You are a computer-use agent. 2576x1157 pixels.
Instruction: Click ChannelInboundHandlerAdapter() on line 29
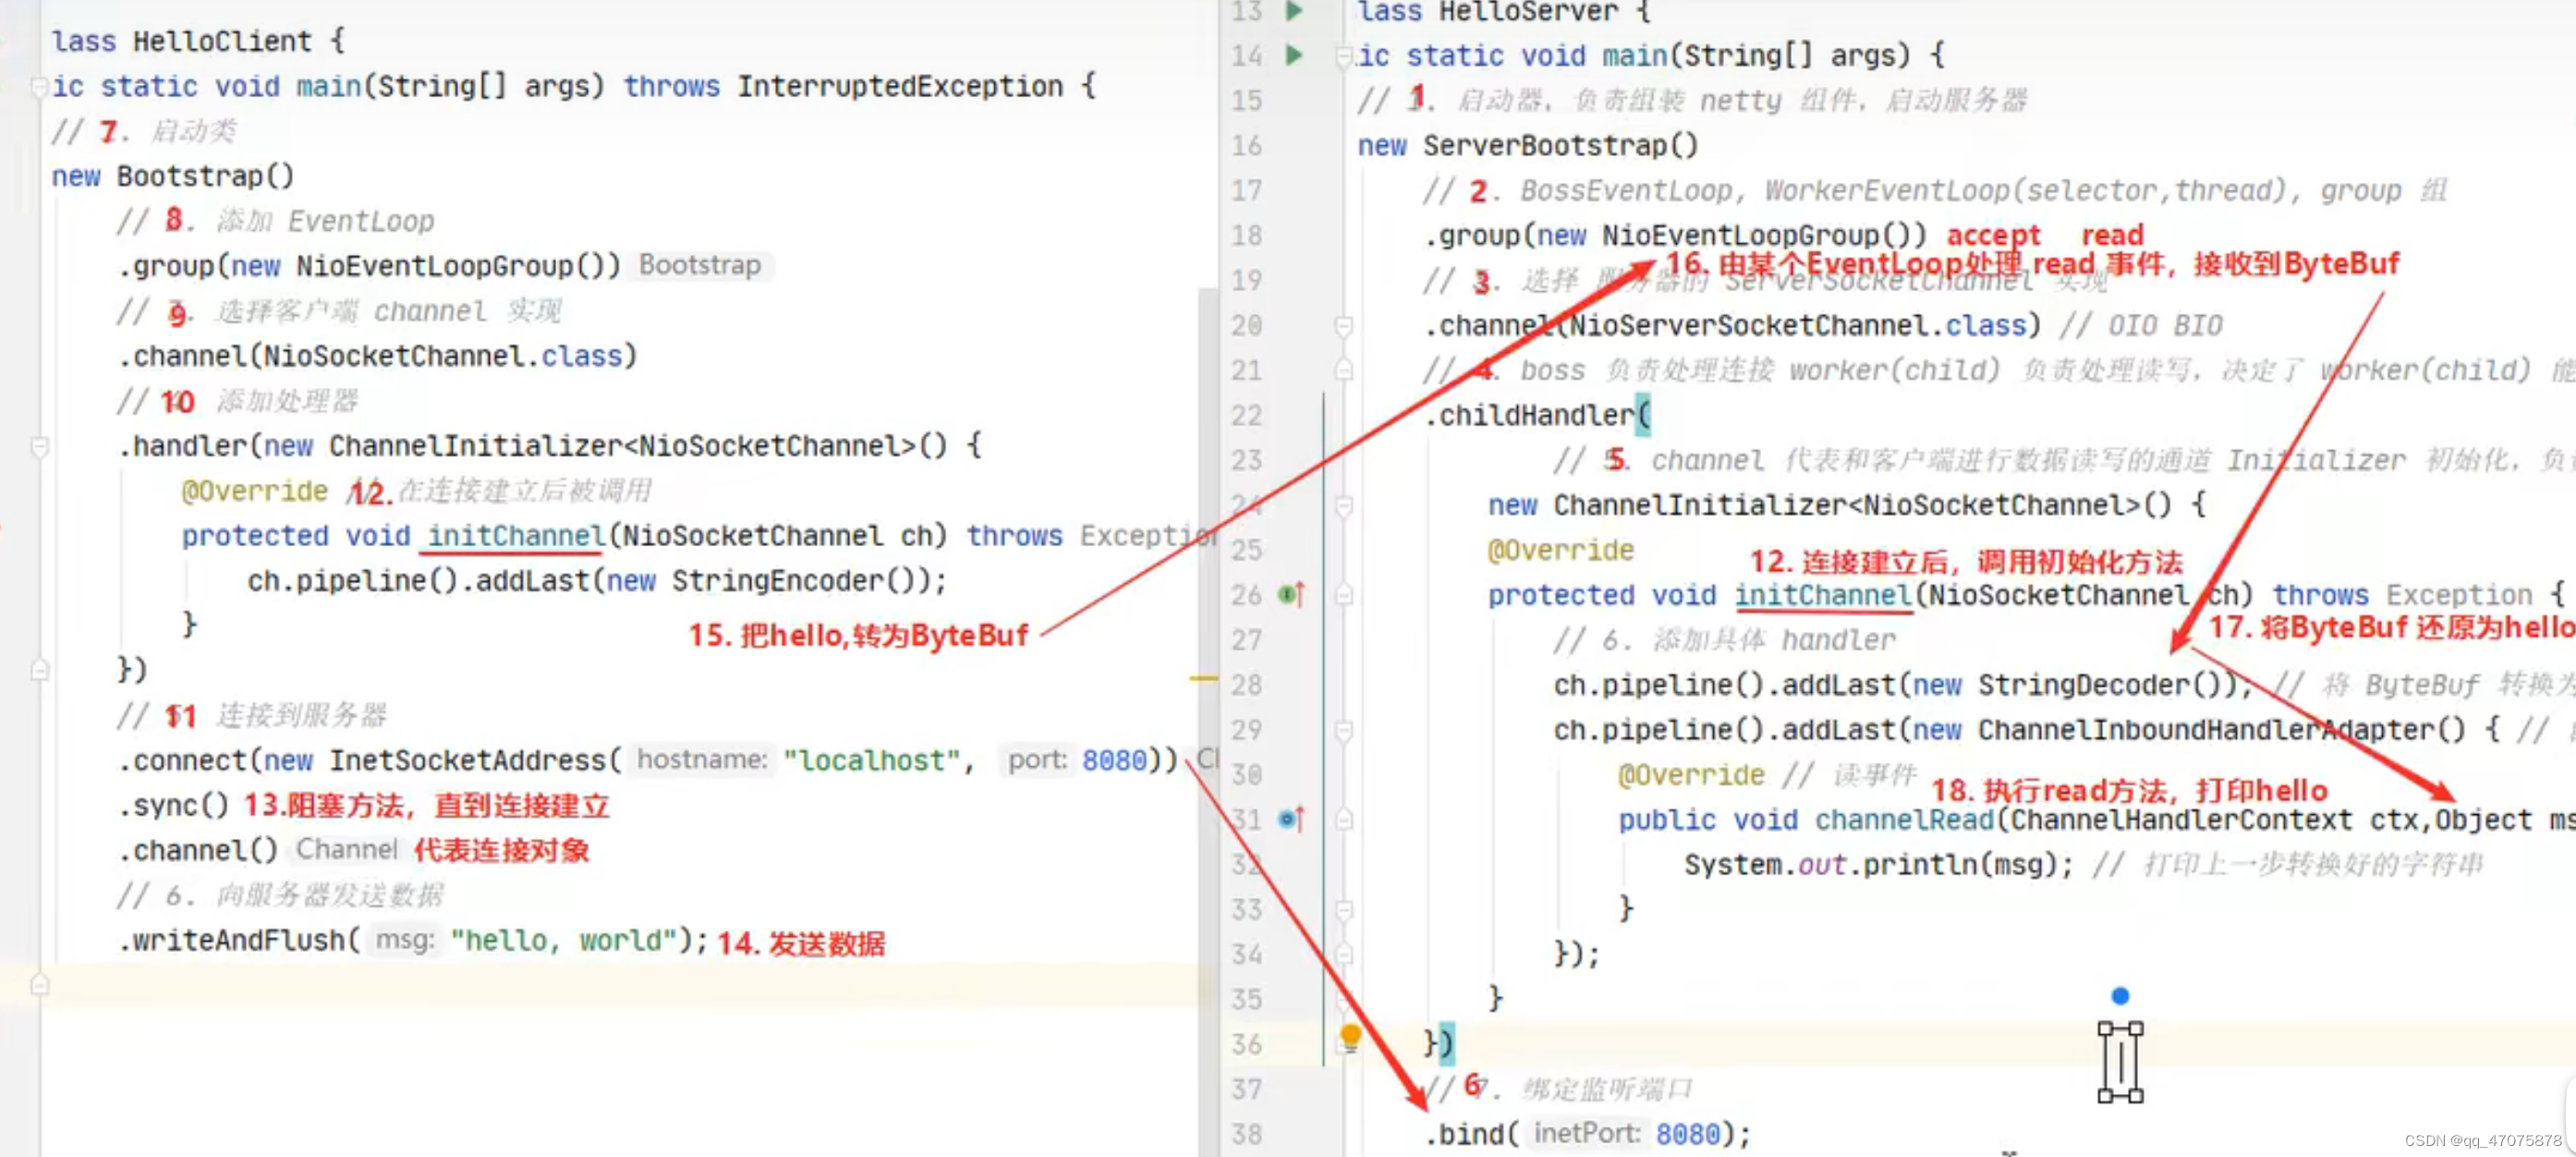2221,731
